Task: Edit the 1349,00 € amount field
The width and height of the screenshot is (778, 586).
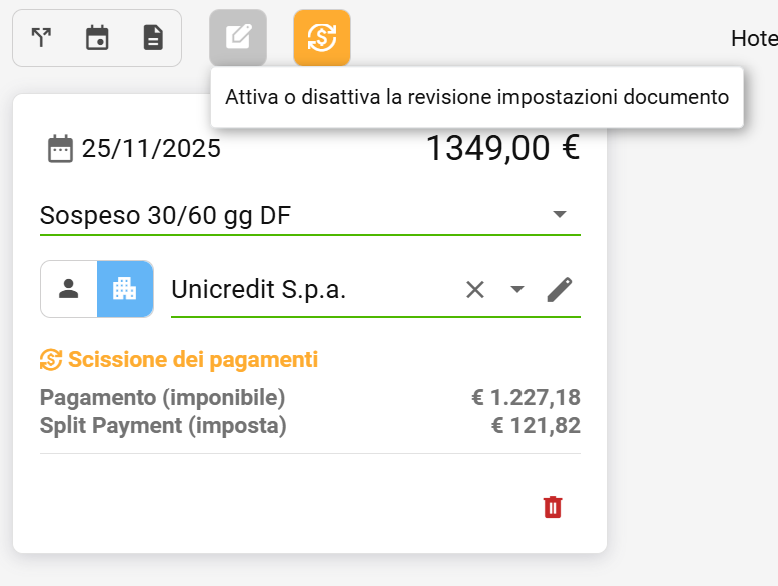Action: click(x=502, y=148)
